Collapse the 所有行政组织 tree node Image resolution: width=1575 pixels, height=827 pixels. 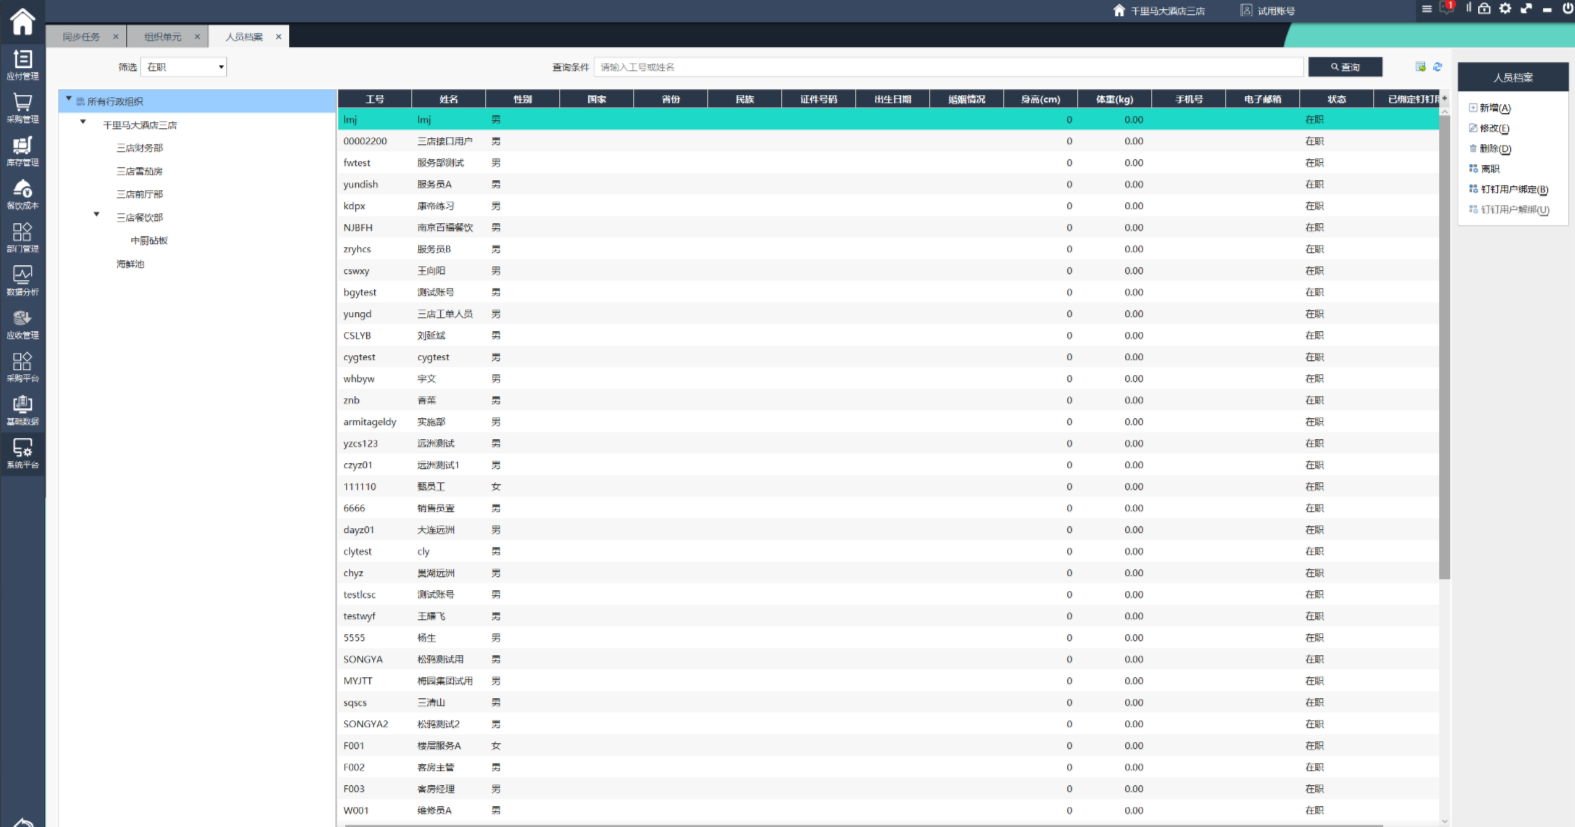[69, 100]
